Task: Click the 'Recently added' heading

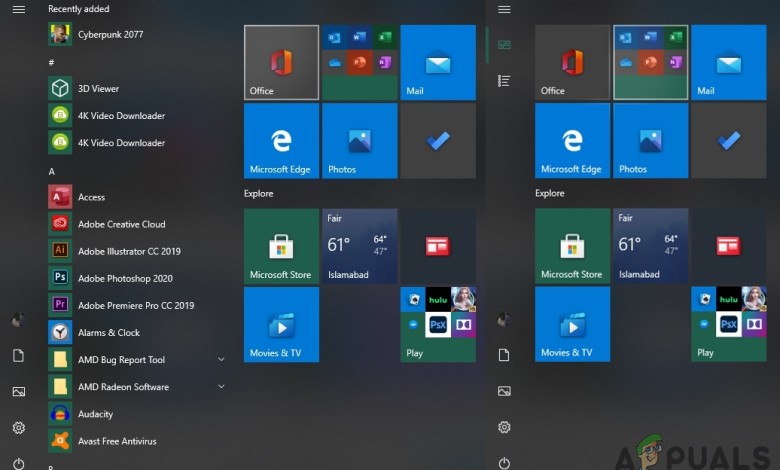Action: click(x=79, y=9)
